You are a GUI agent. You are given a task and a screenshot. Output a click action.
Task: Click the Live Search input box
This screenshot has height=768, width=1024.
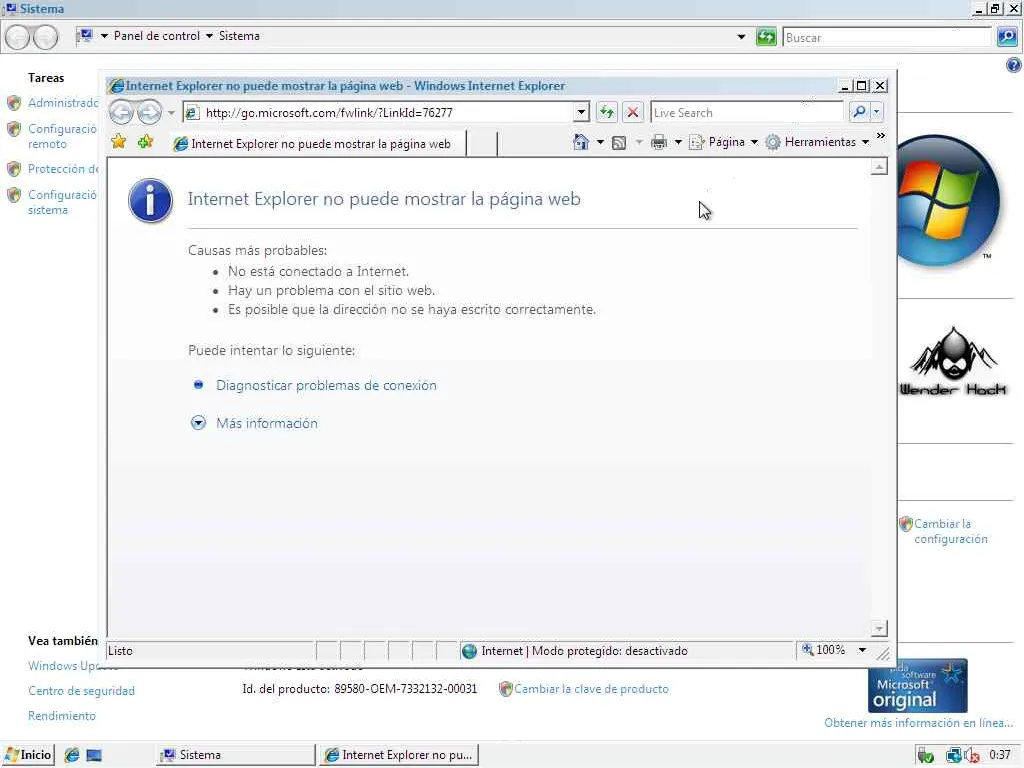point(747,112)
